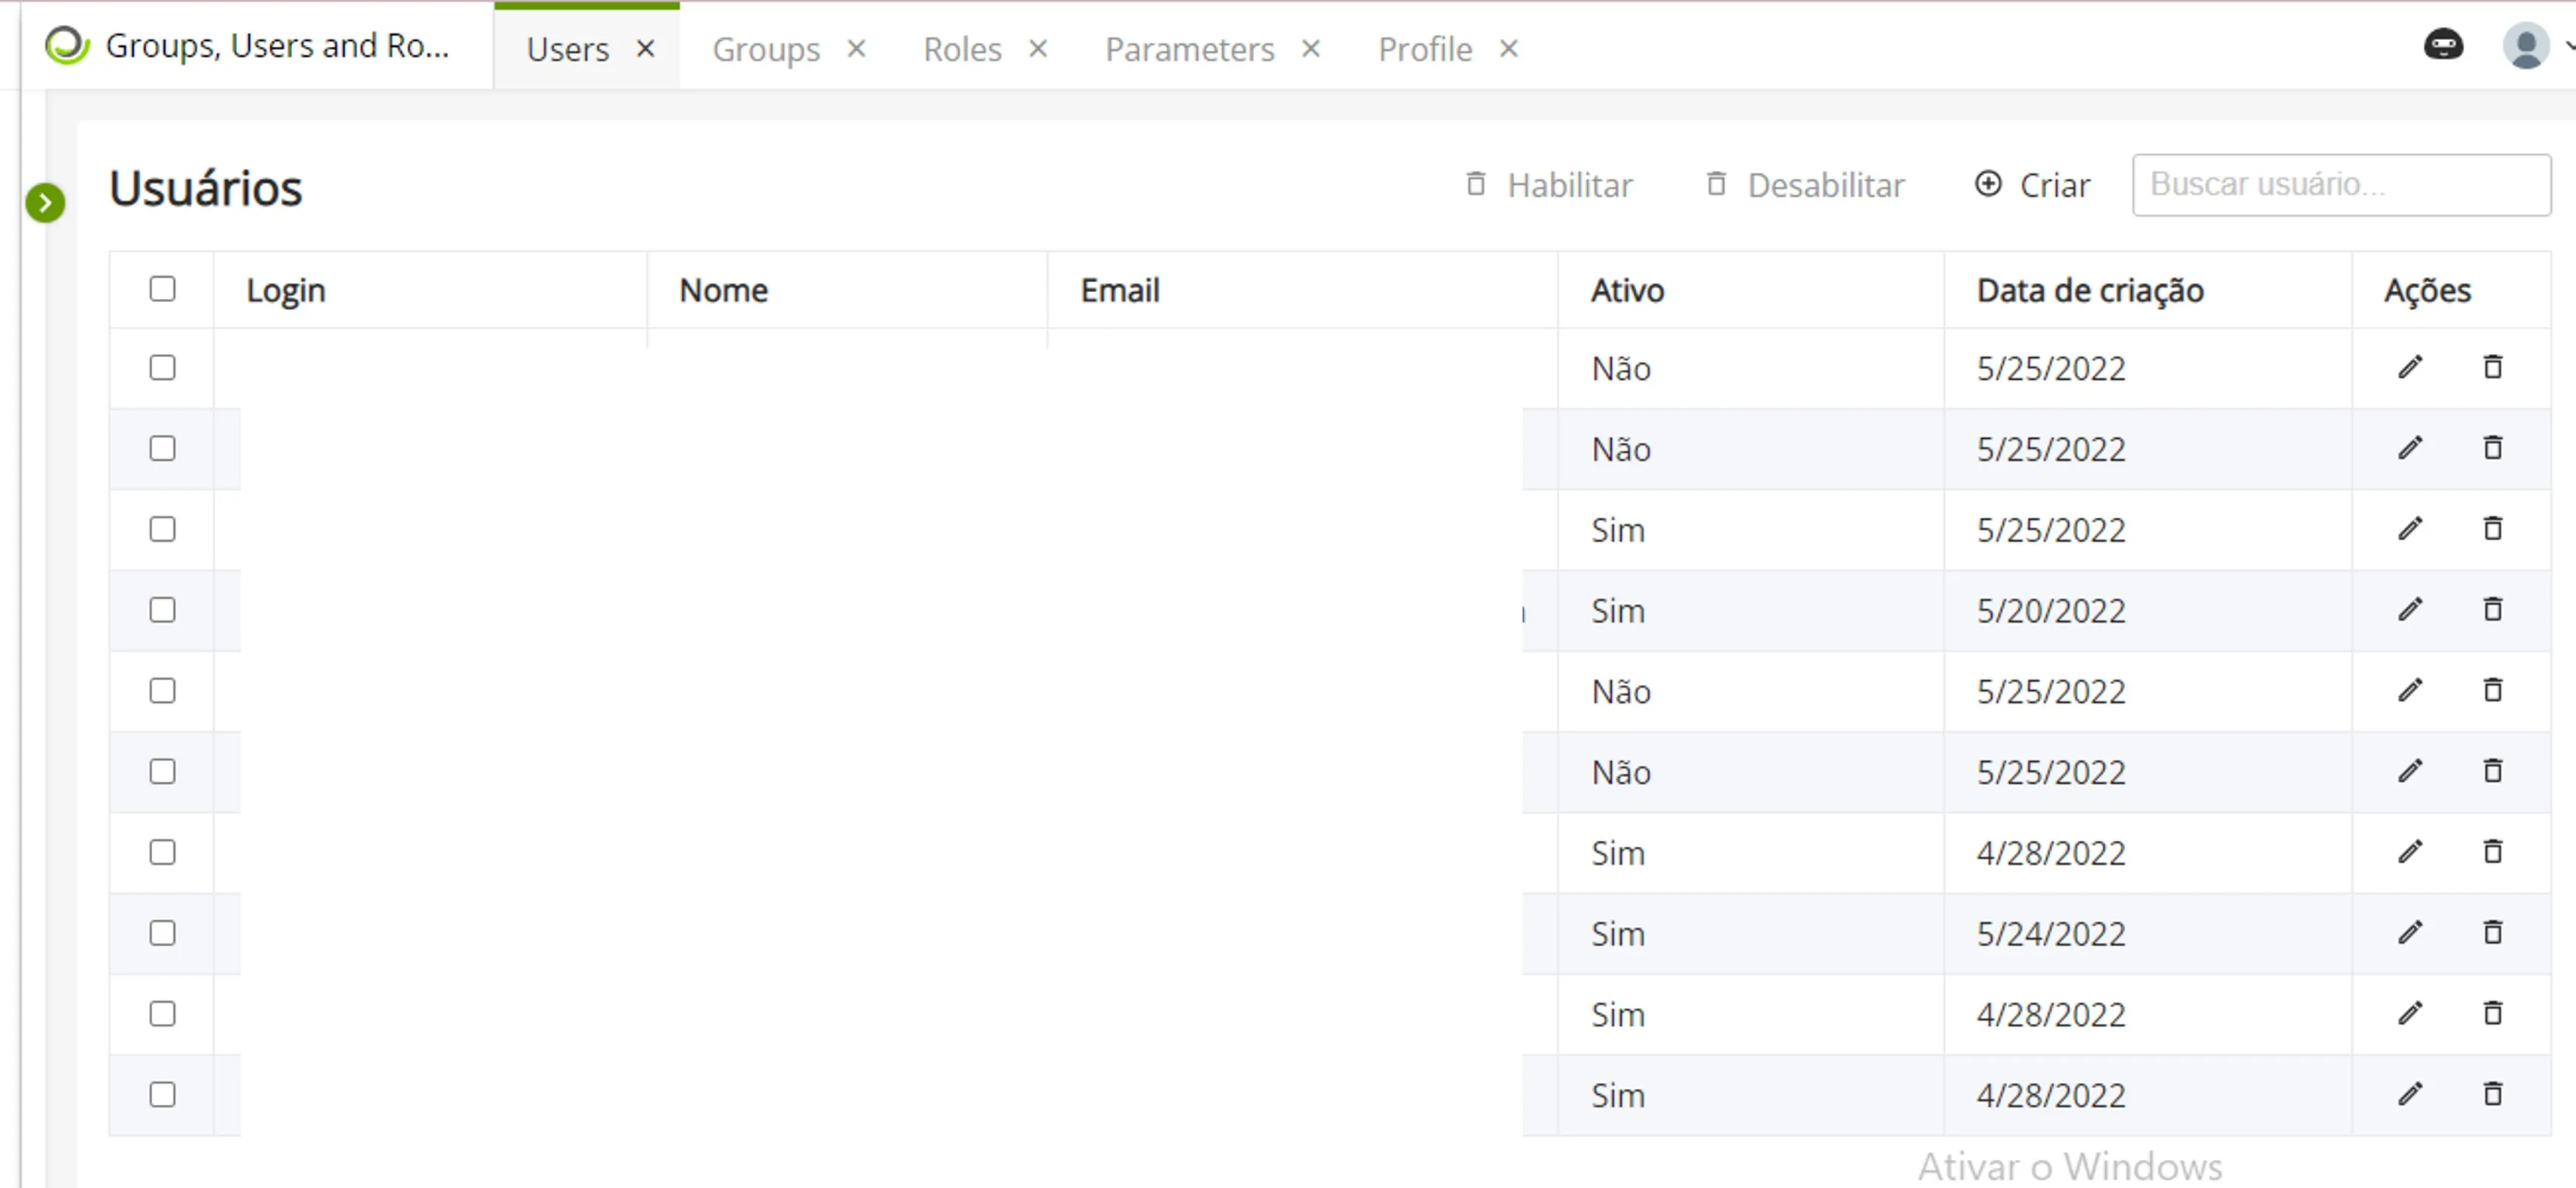Click the trash icon in the last row
The image size is (2576, 1188).
pos(2493,1094)
